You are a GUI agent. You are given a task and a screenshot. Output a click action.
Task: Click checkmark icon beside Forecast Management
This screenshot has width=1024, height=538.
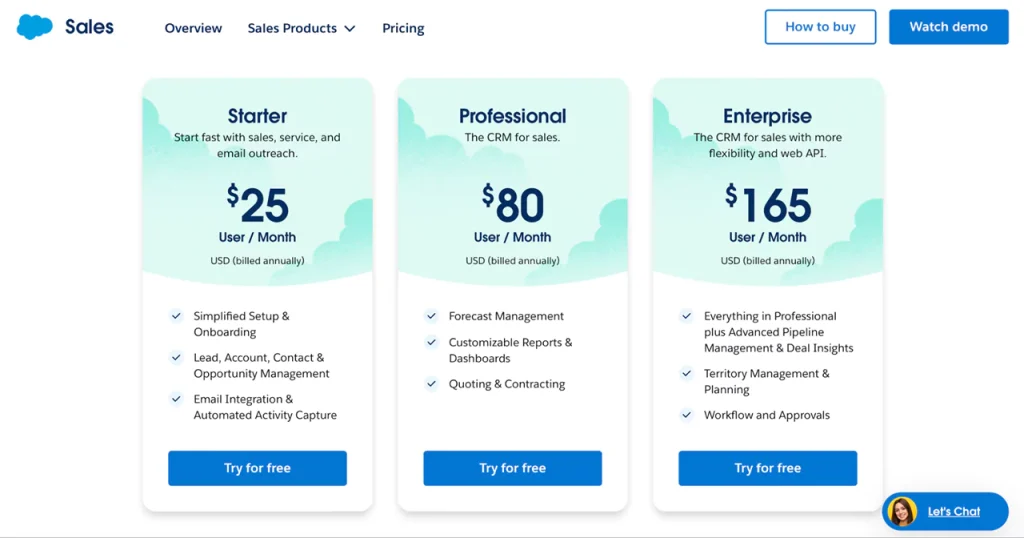coord(431,316)
